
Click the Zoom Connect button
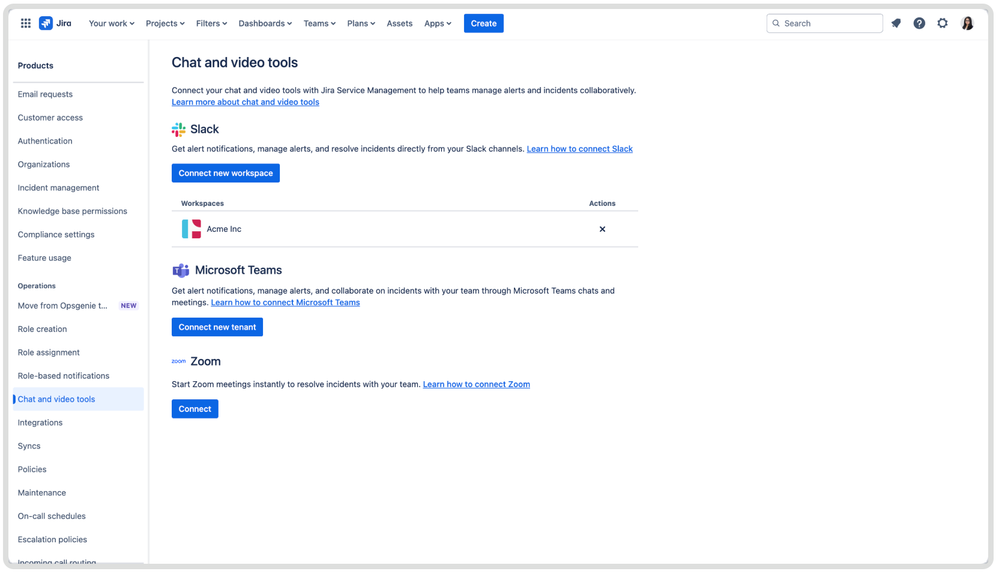tap(195, 409)
